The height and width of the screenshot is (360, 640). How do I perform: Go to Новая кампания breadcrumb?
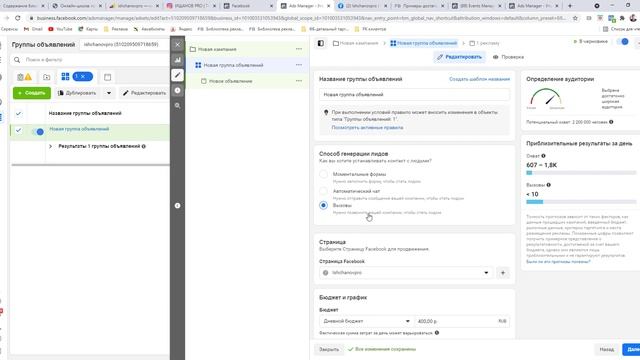pyautogui.click(x=356, y=43)
